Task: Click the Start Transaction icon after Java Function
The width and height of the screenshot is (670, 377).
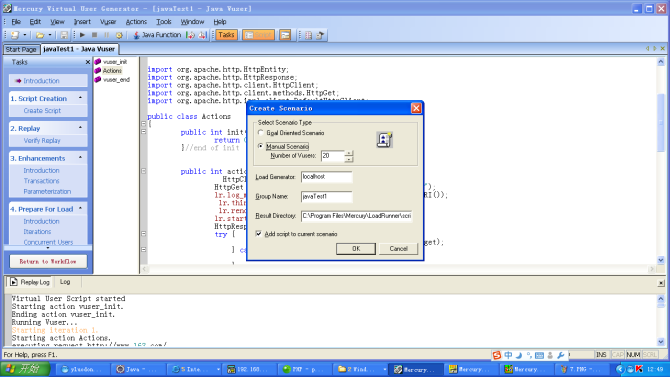Action: click(x=191, y=35)
